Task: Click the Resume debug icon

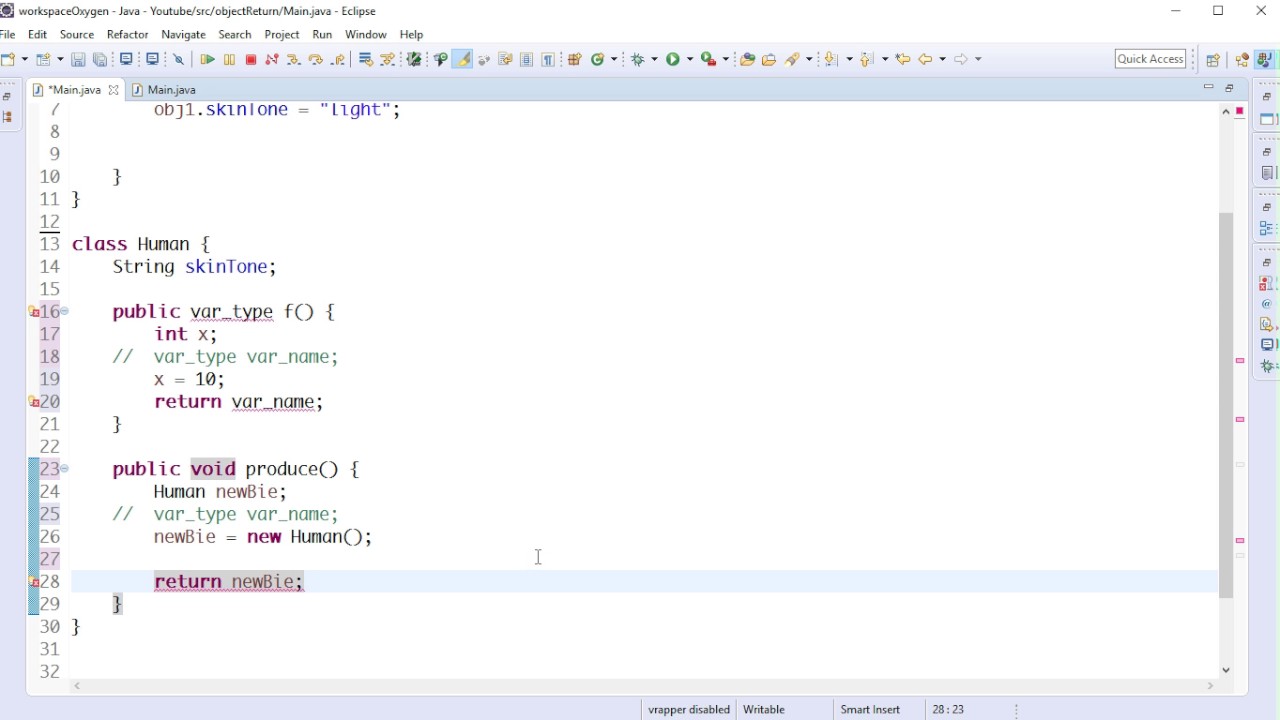Action: (x=207, y=60)
